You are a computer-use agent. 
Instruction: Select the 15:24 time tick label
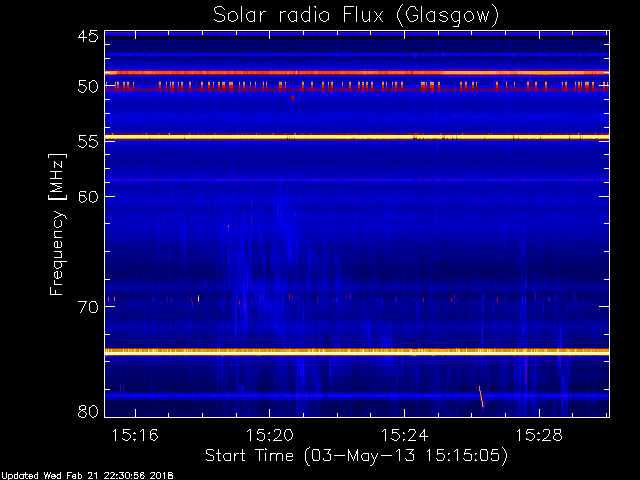tap(404, 435)
